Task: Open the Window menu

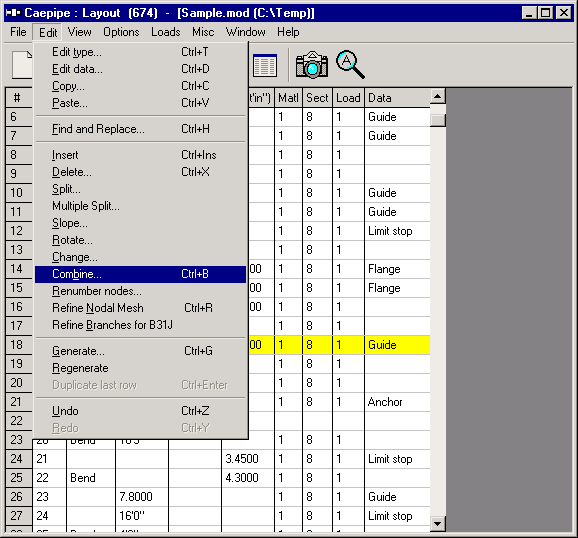Action: click(246, 32)
